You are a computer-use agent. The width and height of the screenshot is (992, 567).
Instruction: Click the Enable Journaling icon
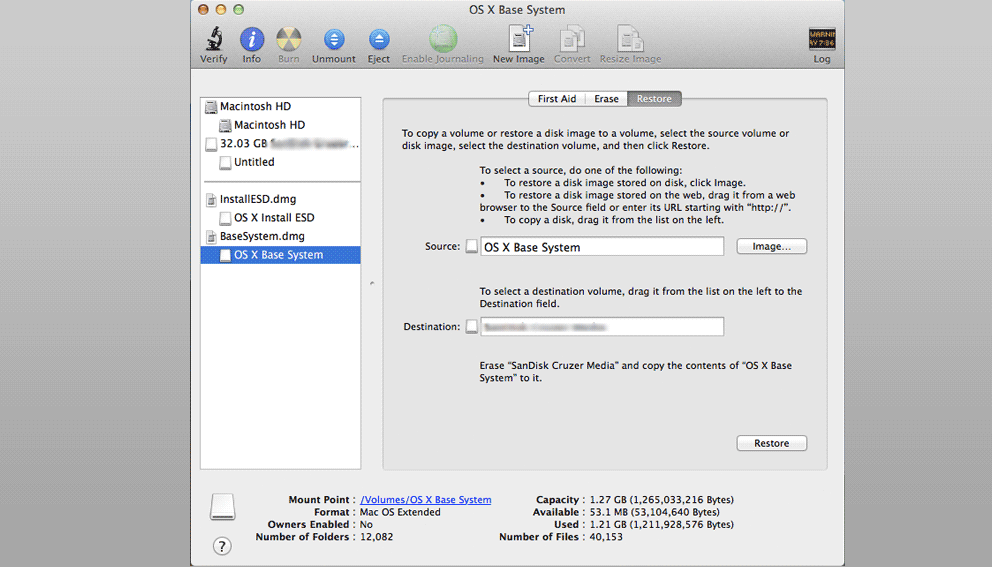(443, 39)
